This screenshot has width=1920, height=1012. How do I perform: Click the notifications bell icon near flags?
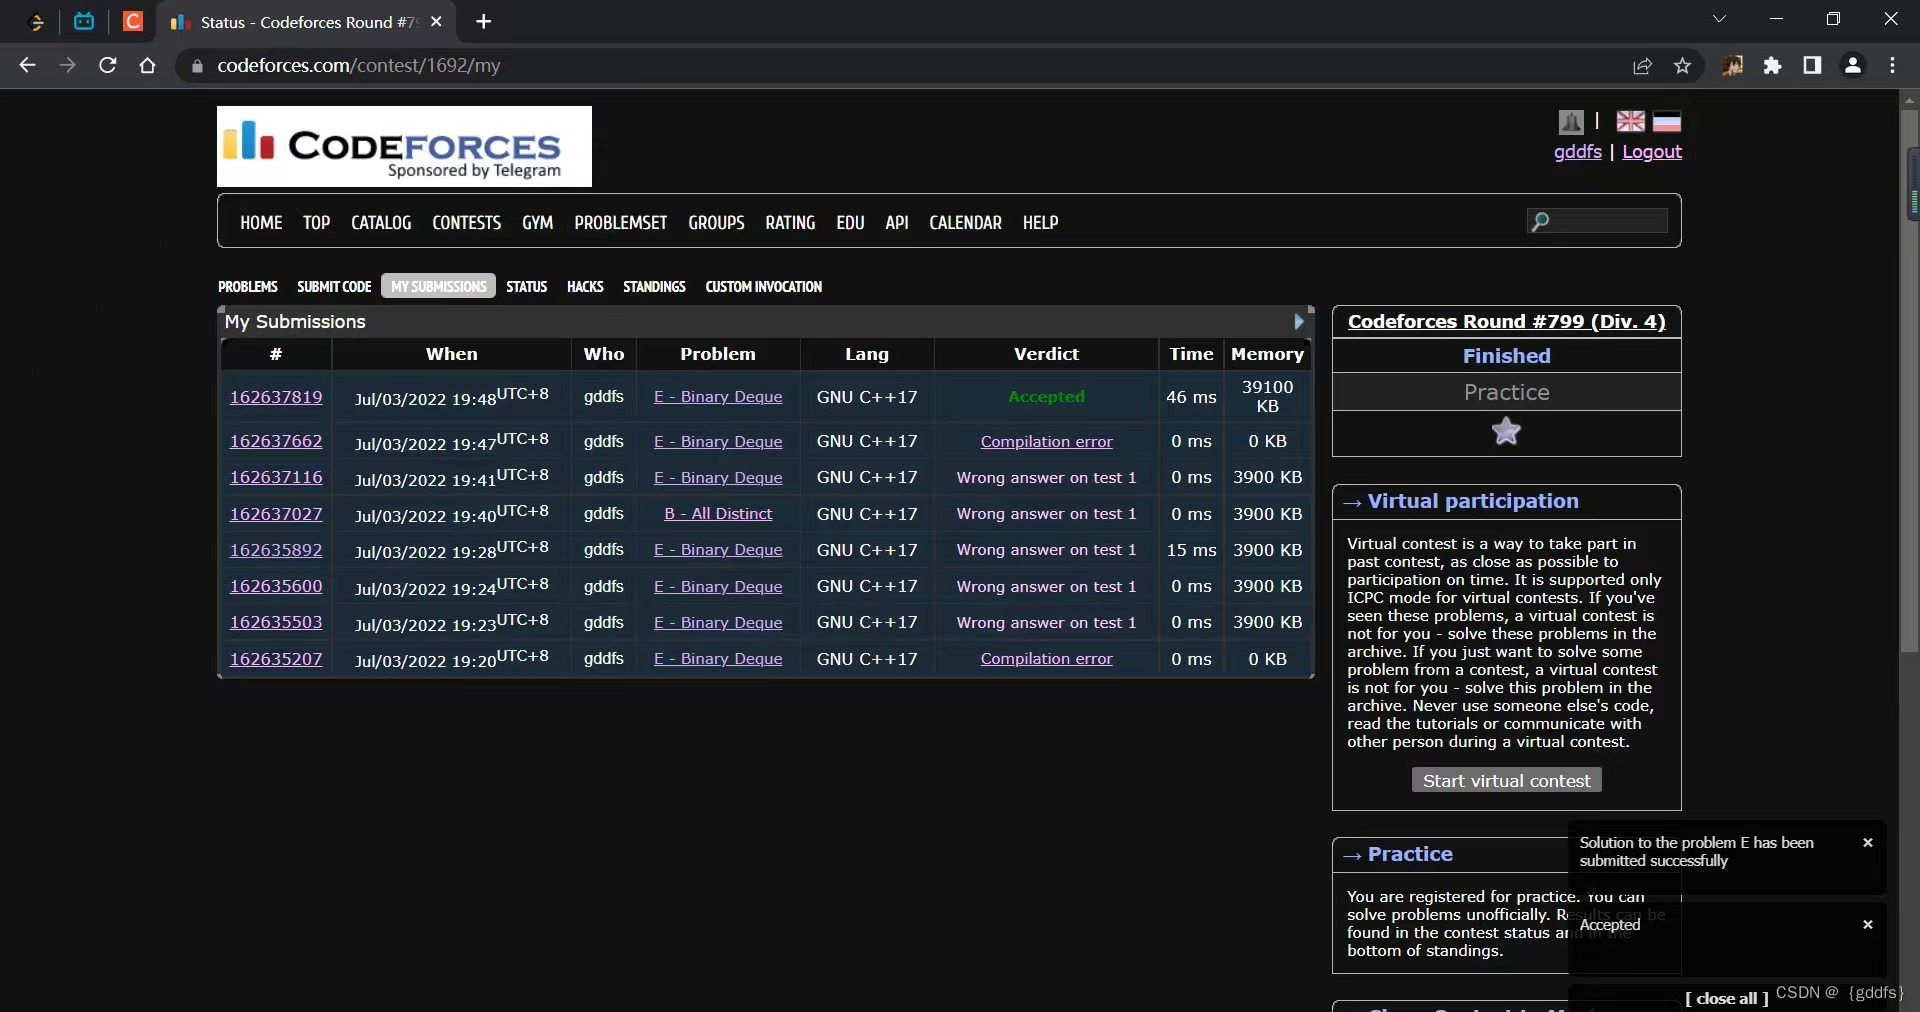[1571, 121]
